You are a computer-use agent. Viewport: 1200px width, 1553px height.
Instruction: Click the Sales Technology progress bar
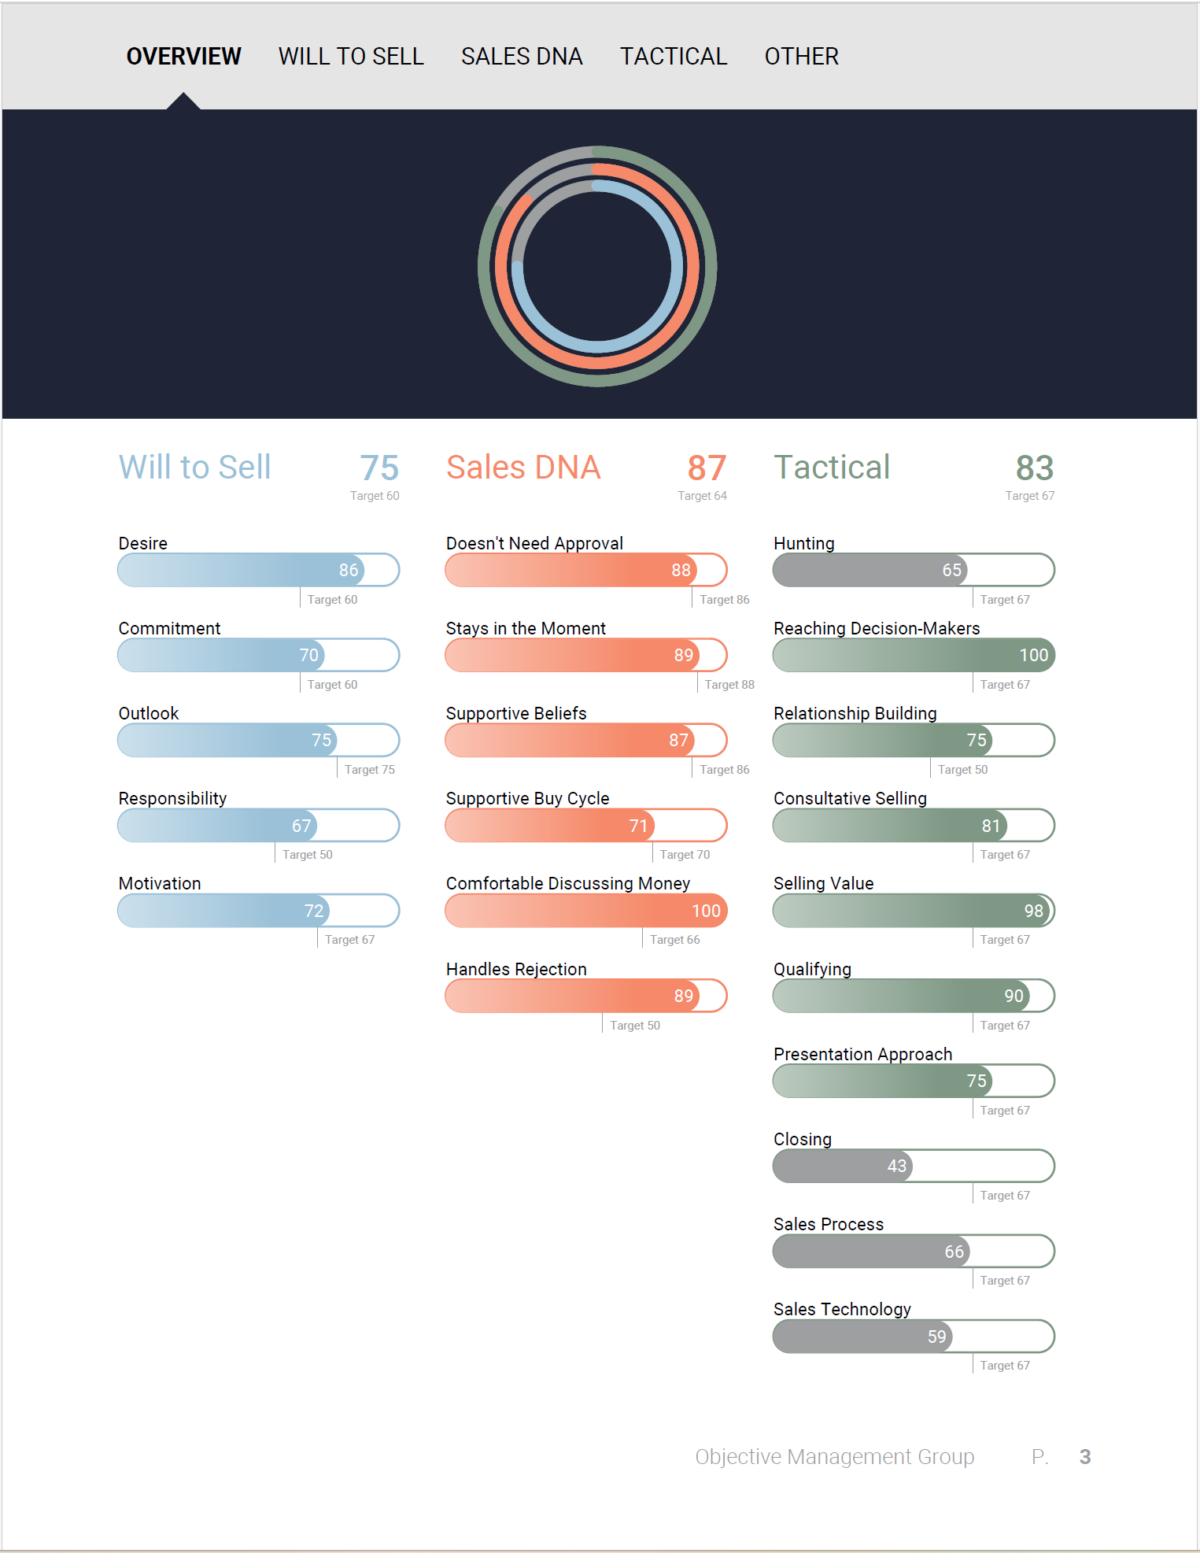pos(913,1336)
